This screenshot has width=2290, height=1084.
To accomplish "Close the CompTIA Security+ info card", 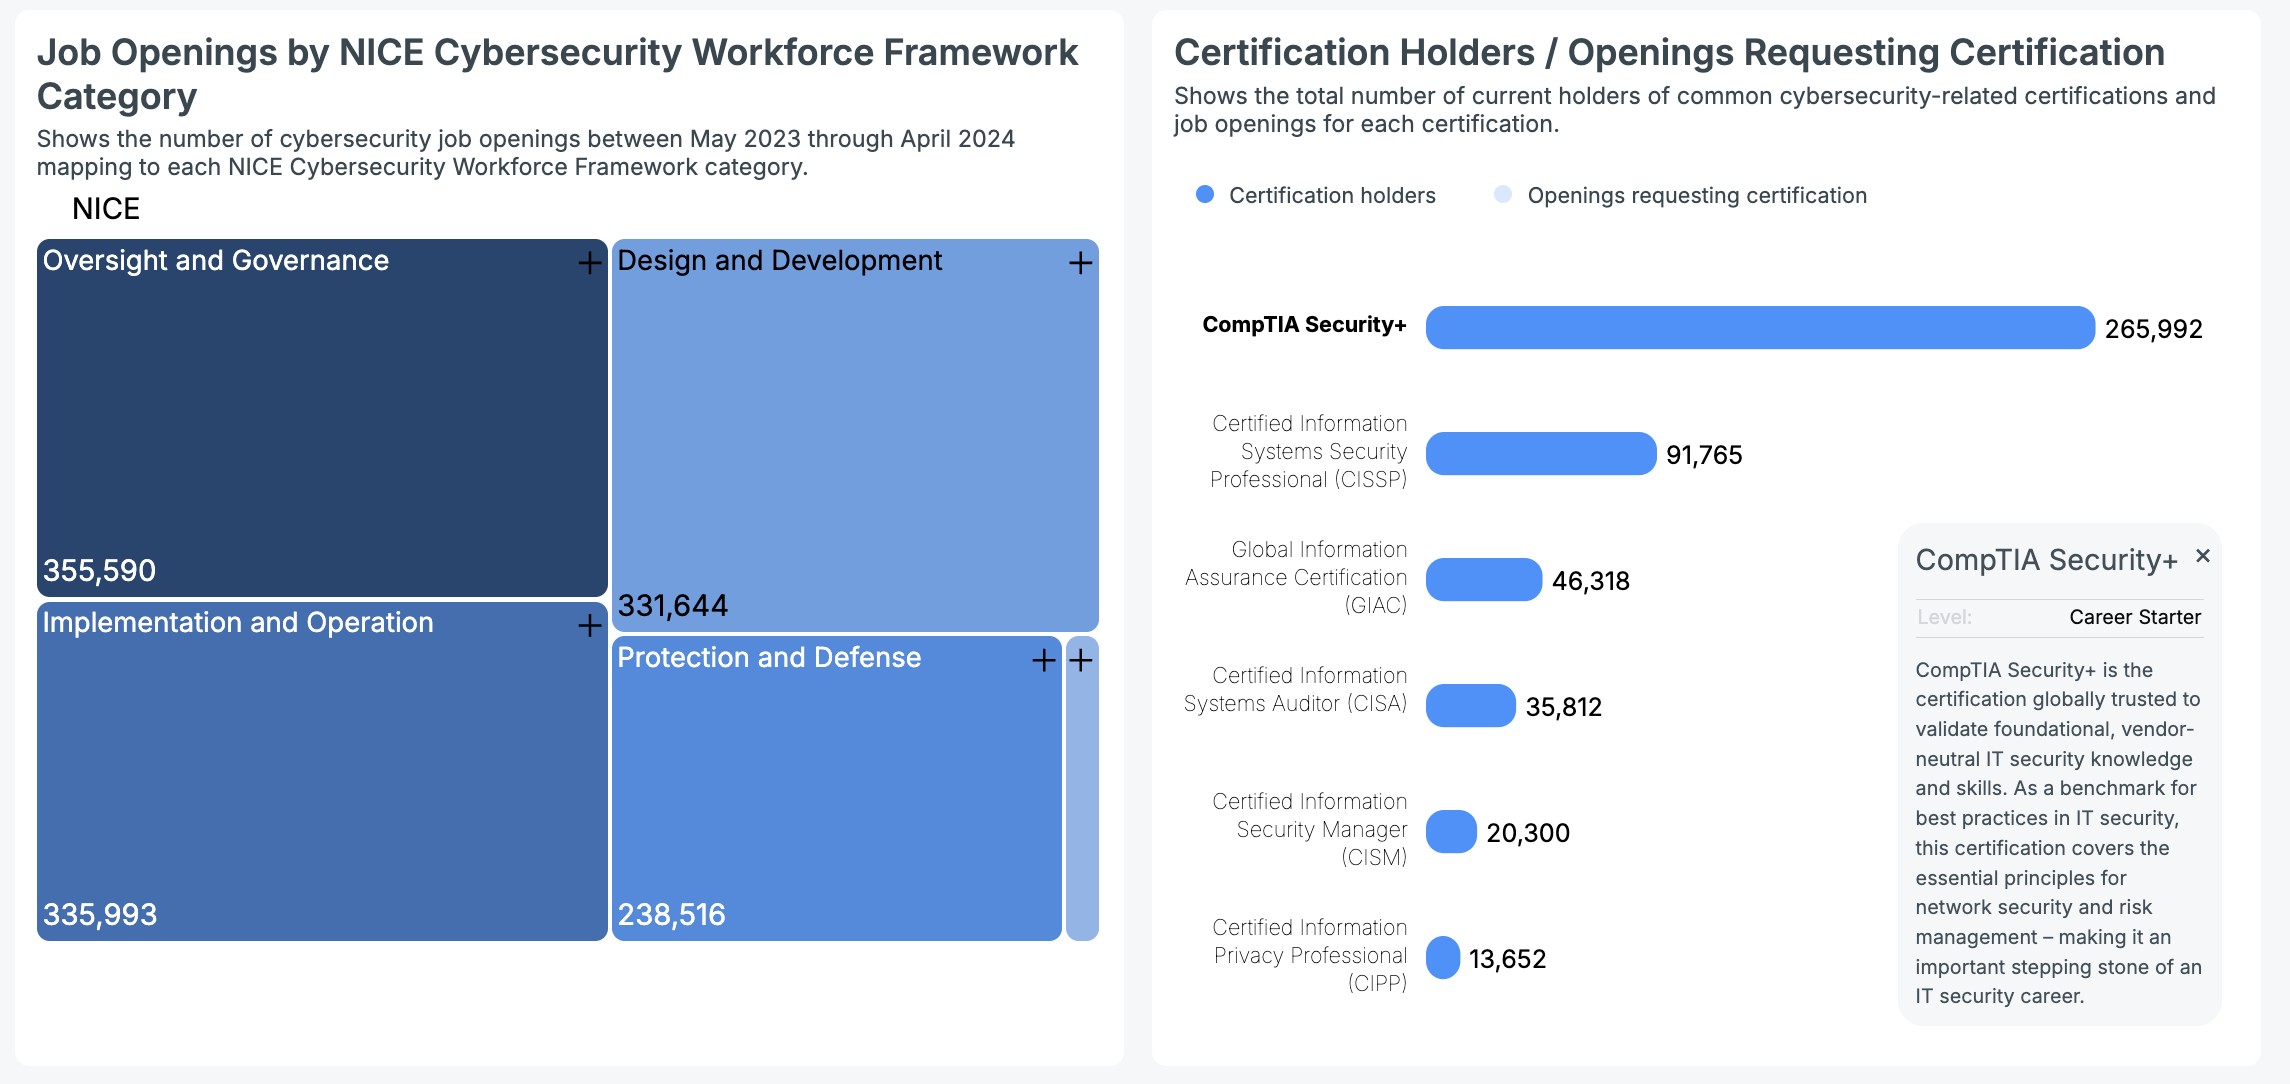I will (2202, 556).
